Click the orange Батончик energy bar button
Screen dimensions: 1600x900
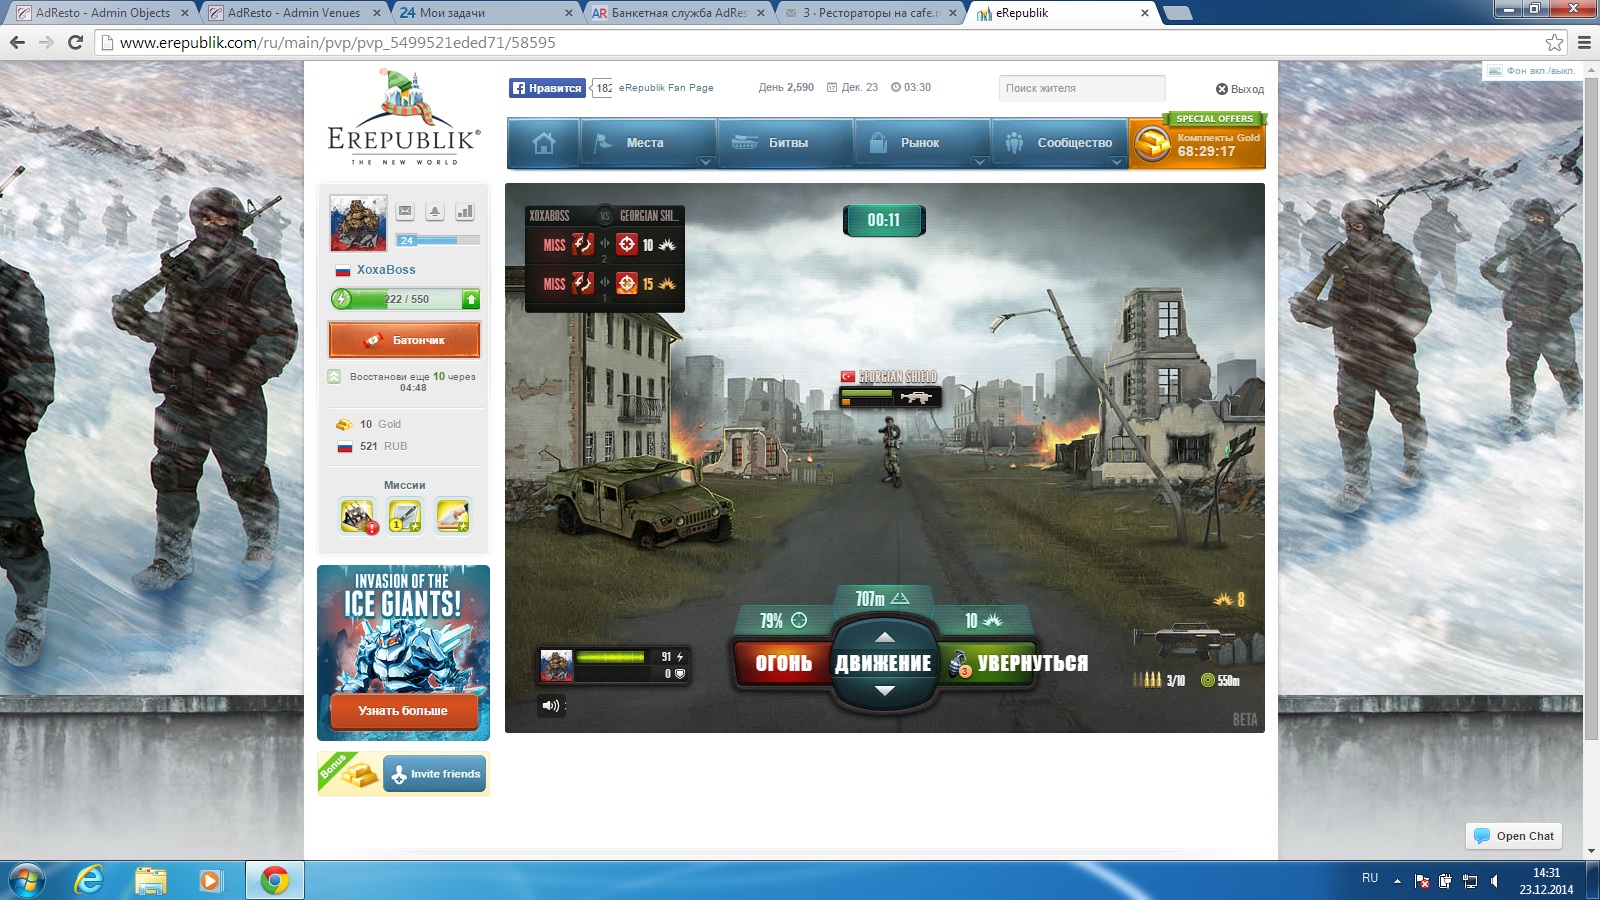pos(404,340)
